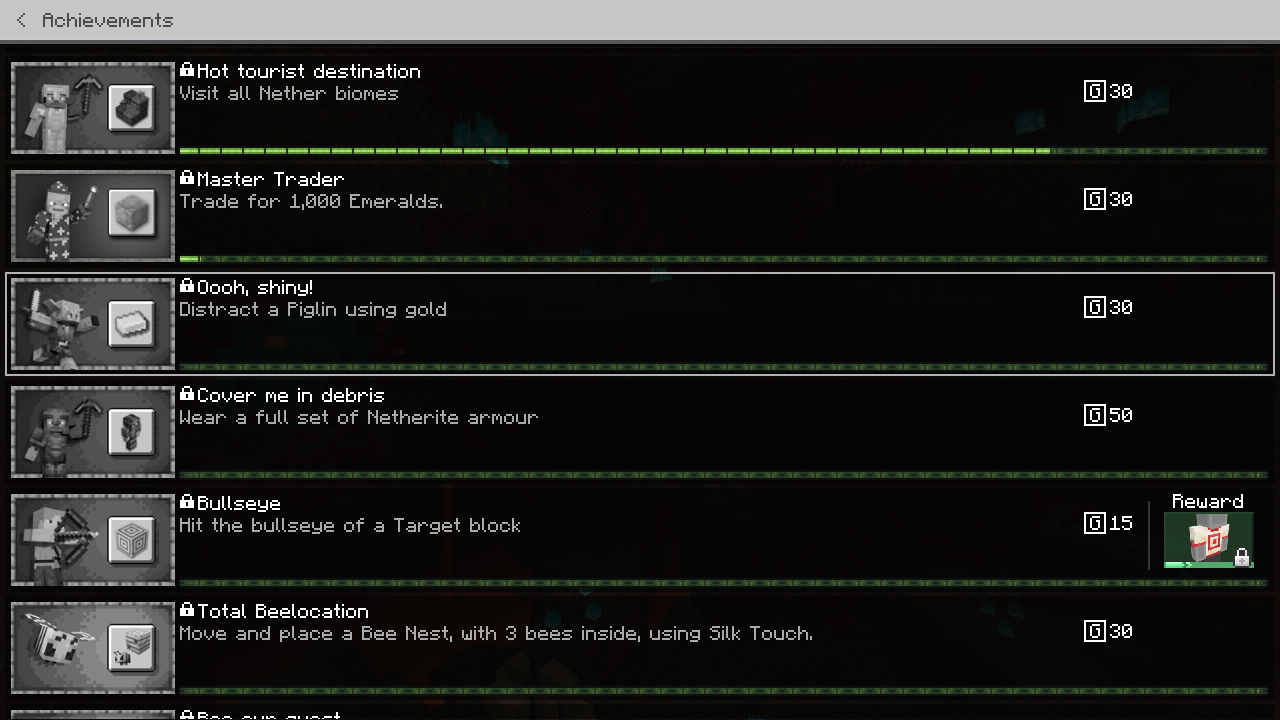1280x720 pixels.
Task: Click the "Trade for 1,000 Emeralds." description
Action: tap(312, 201)
